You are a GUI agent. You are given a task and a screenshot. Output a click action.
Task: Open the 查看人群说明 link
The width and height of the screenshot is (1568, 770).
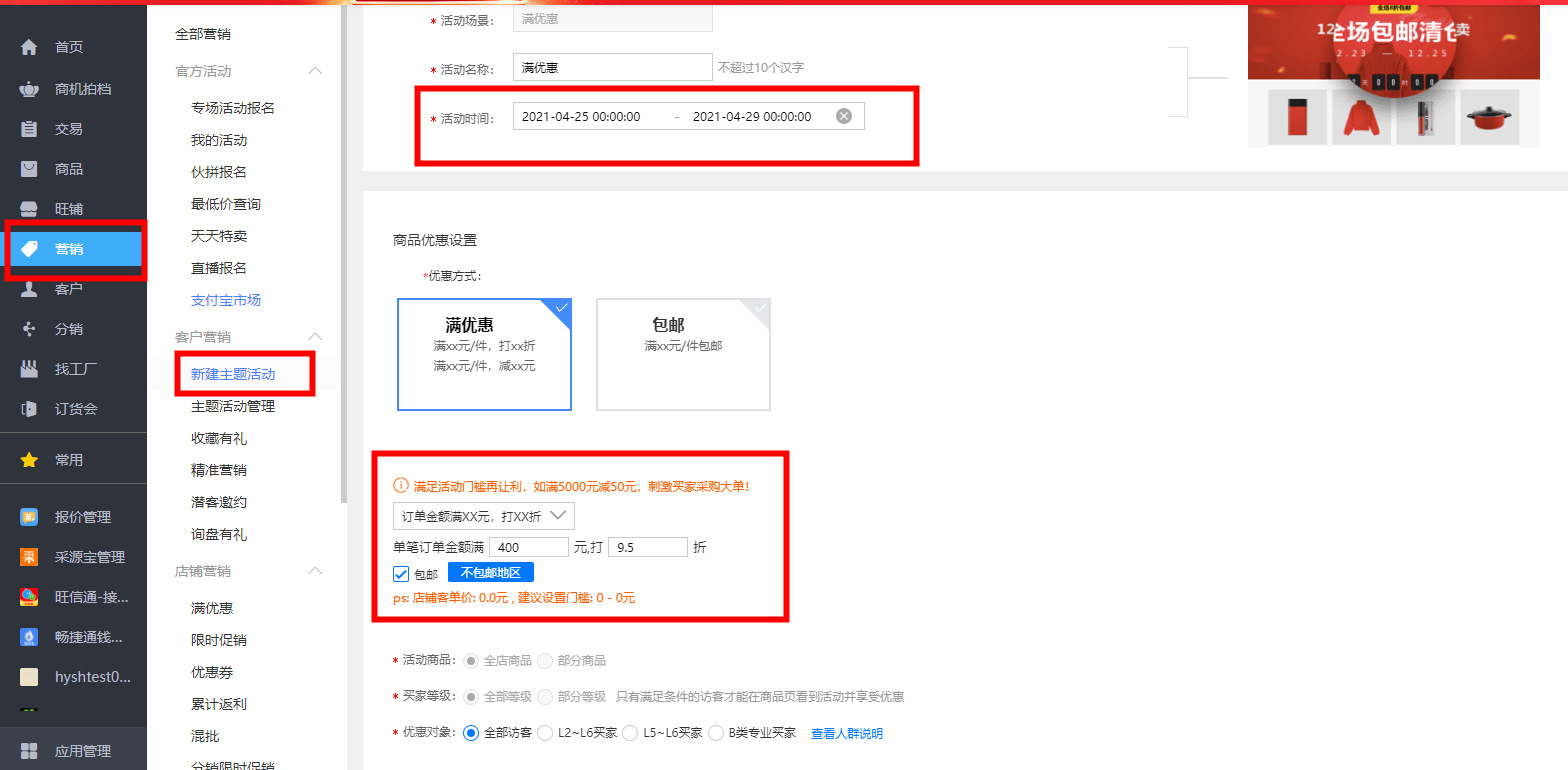(846, 733)
